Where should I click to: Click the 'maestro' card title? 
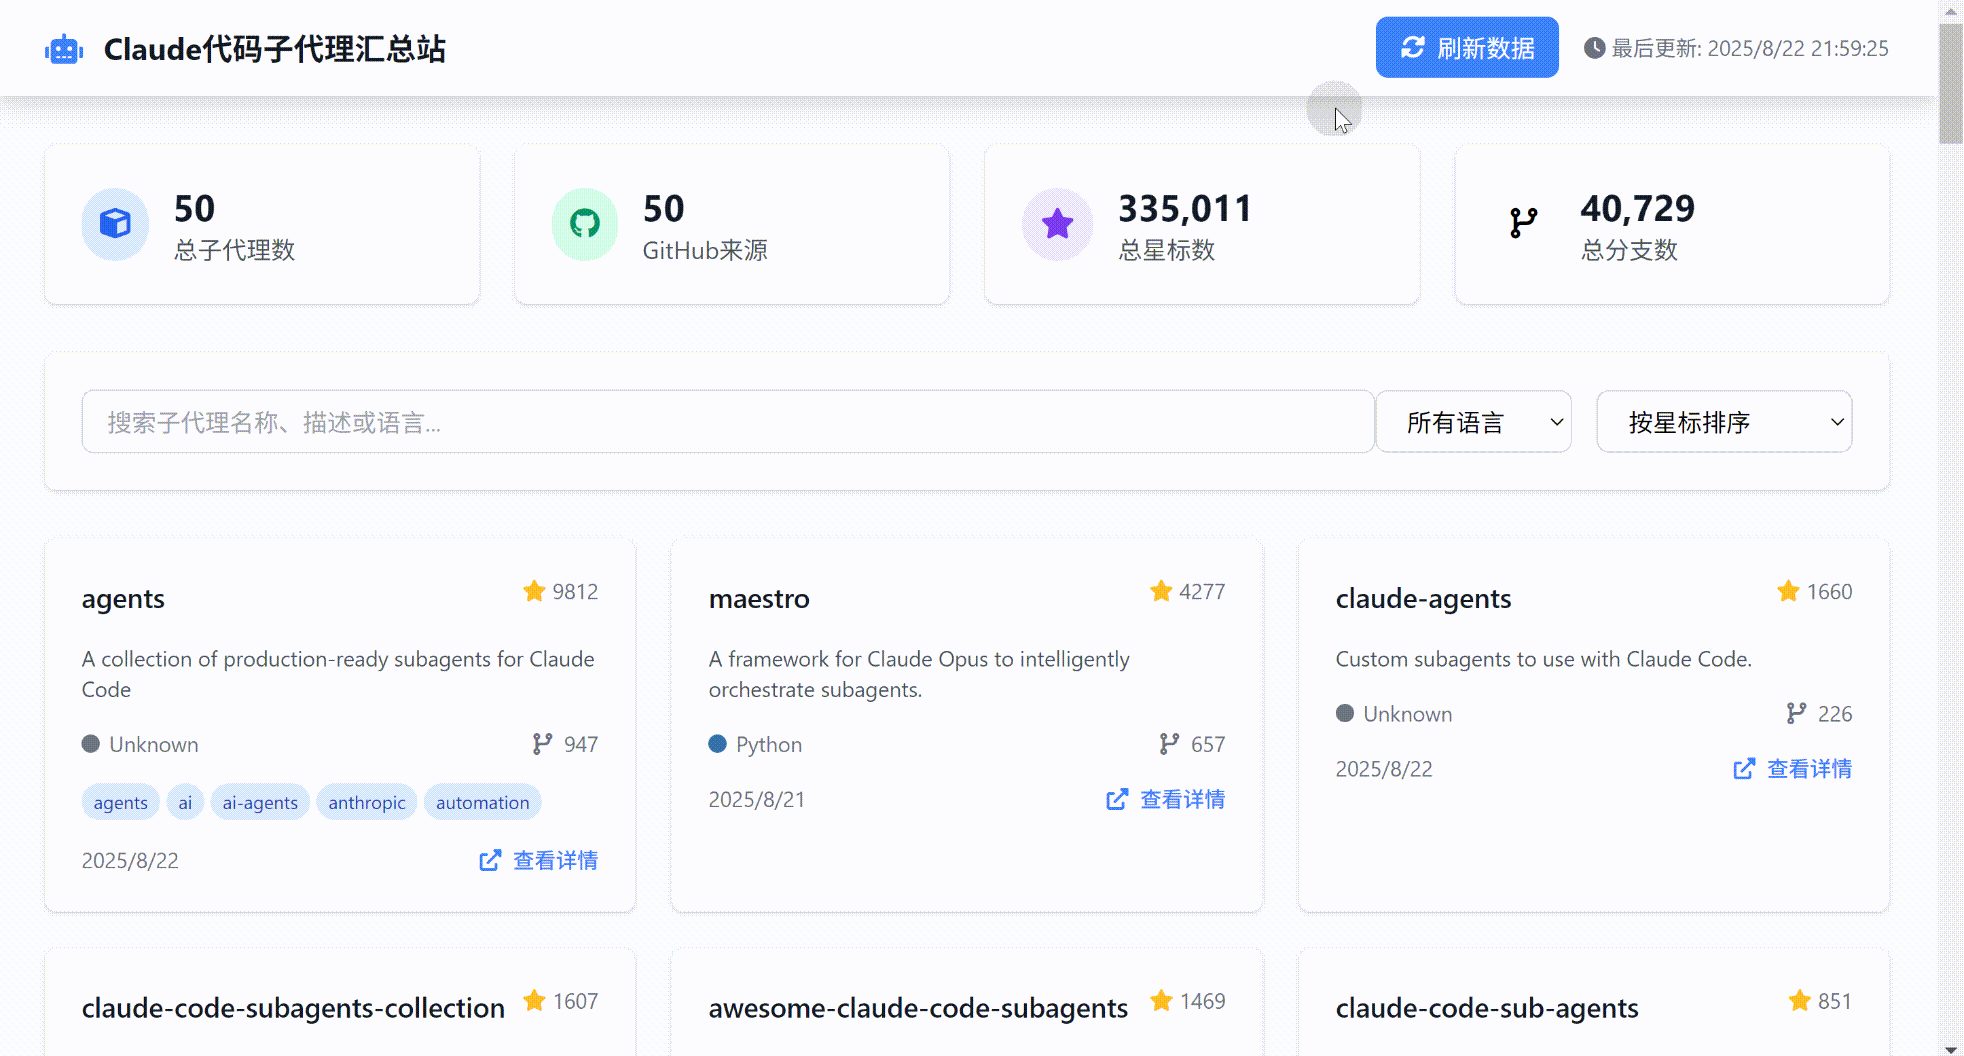click(x=759, y=598)
